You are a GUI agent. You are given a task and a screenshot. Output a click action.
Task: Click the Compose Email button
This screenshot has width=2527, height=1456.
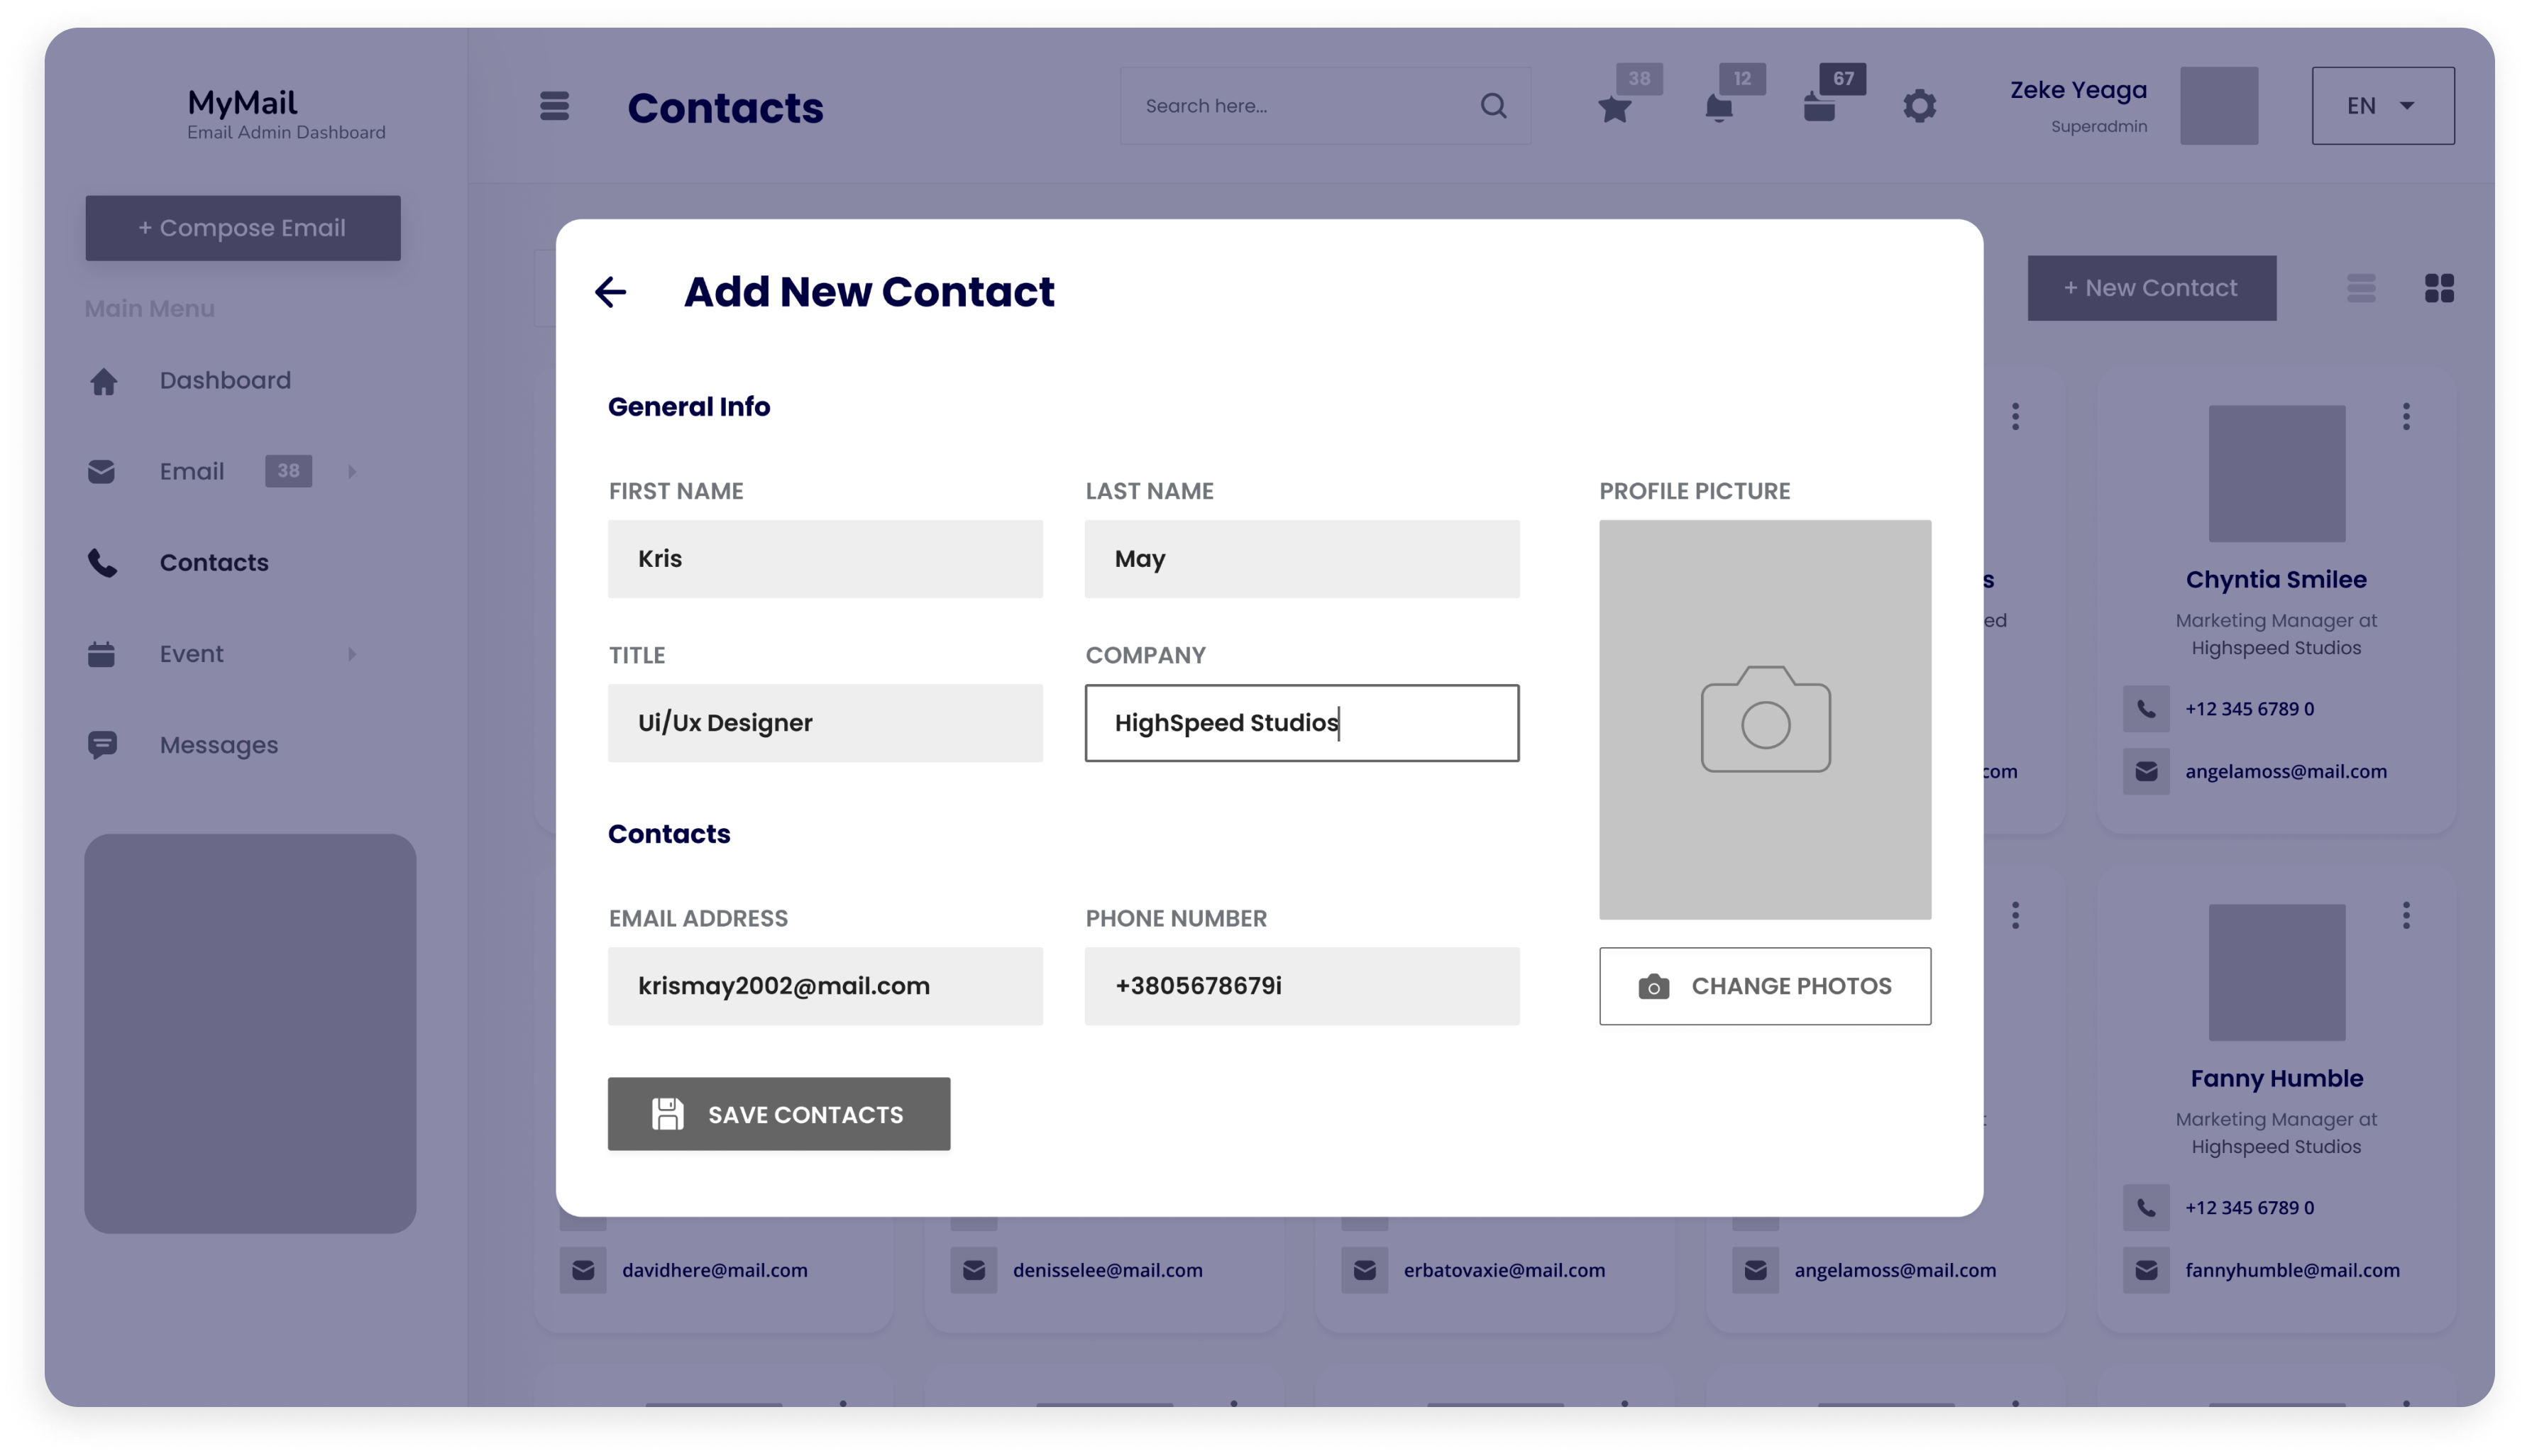pos(243,228)
